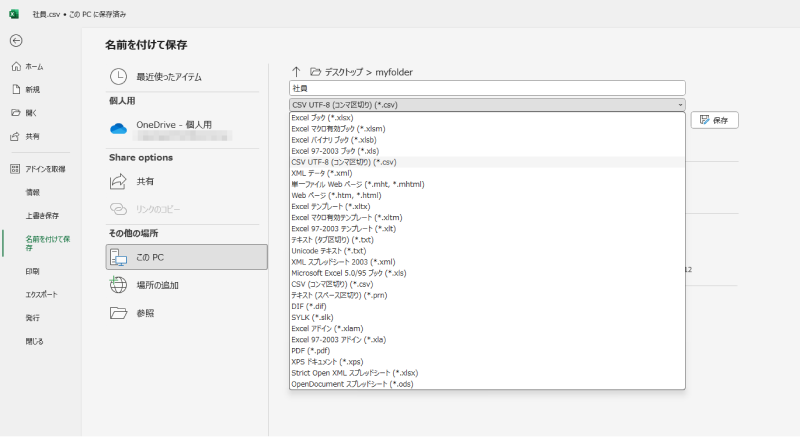Choose Excel 97-2003 アドイン (*.xla)
The image size is (800, 437).
pyautogui.click(x=487, y=340)
